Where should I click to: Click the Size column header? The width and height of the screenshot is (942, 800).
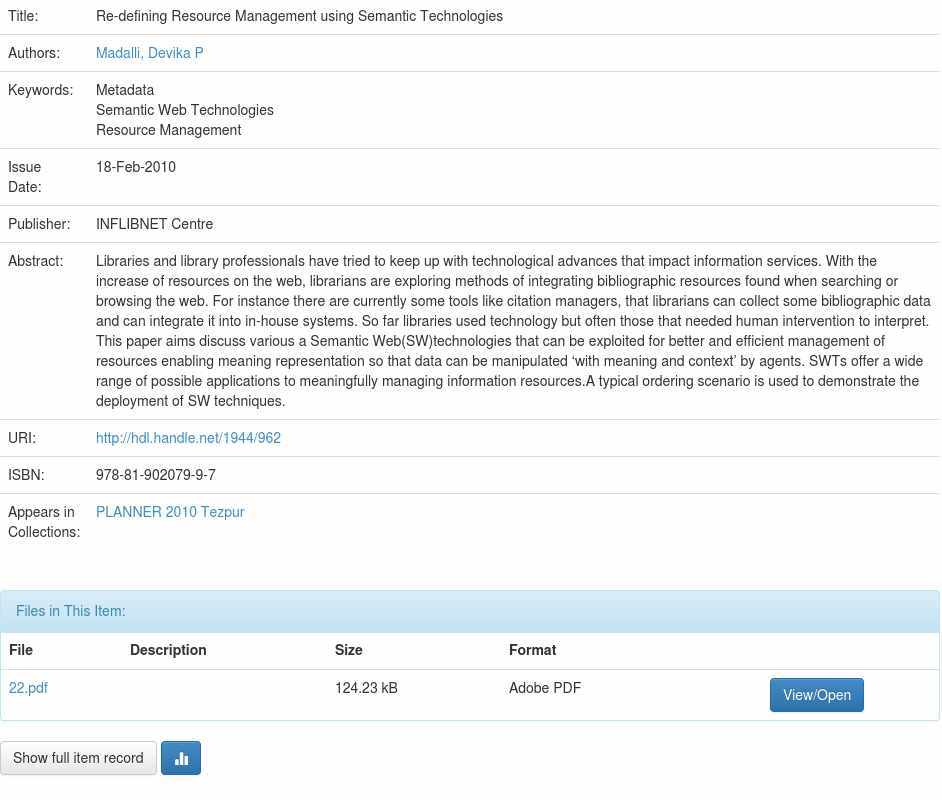tap(348, 650)
